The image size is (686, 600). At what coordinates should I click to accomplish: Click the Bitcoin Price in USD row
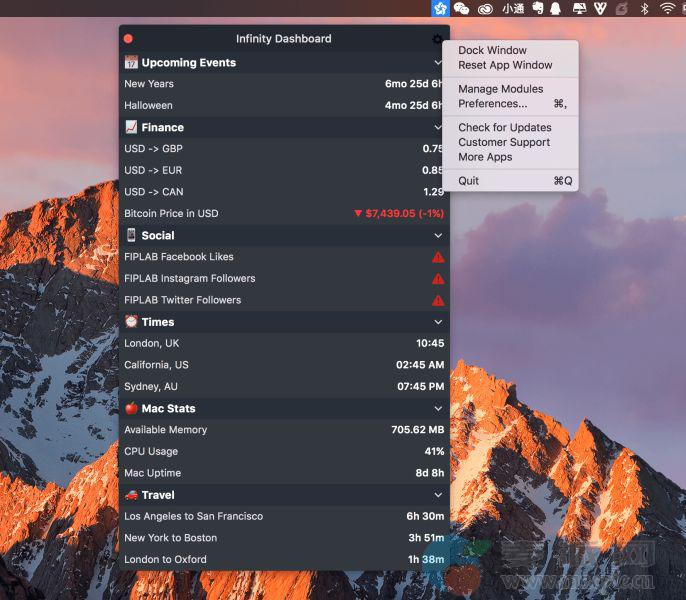[284, 213]
